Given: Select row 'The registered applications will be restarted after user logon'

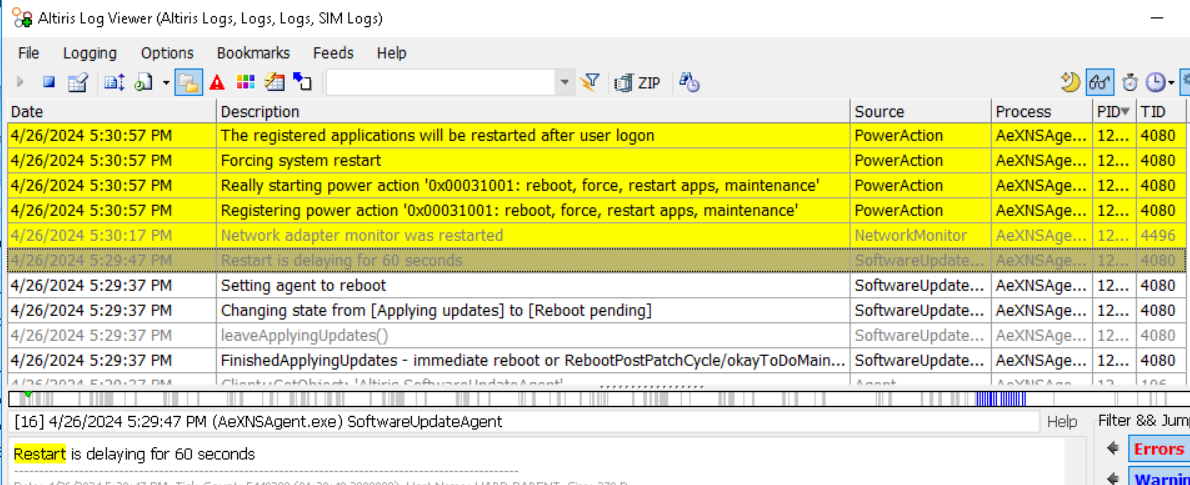Looking at the screenshot, I should [x=597, y=136].
